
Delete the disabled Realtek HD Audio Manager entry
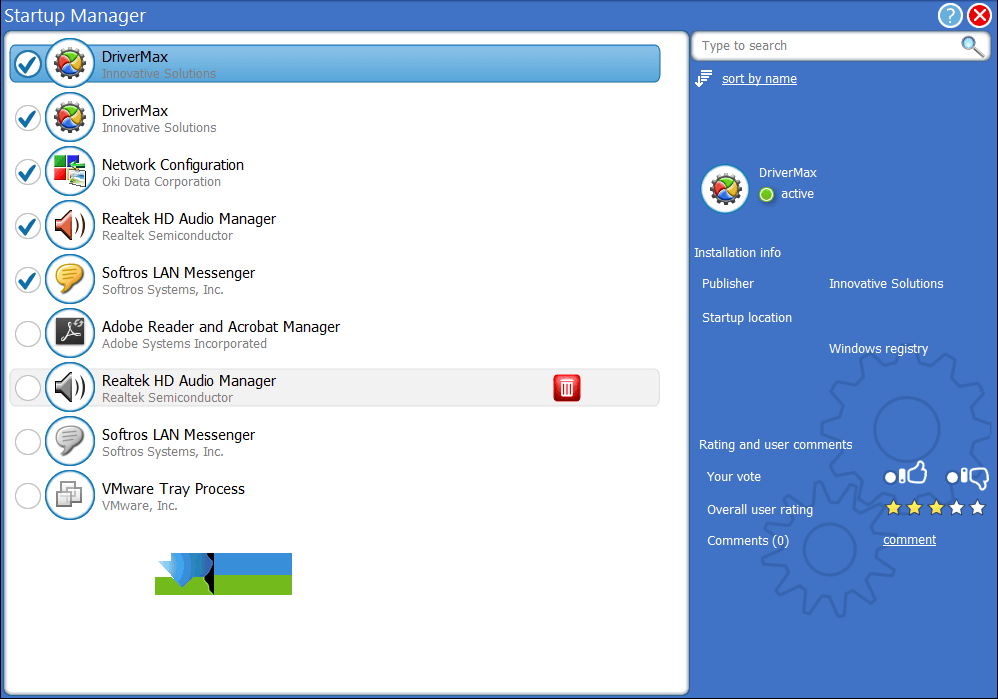(566, 388)
